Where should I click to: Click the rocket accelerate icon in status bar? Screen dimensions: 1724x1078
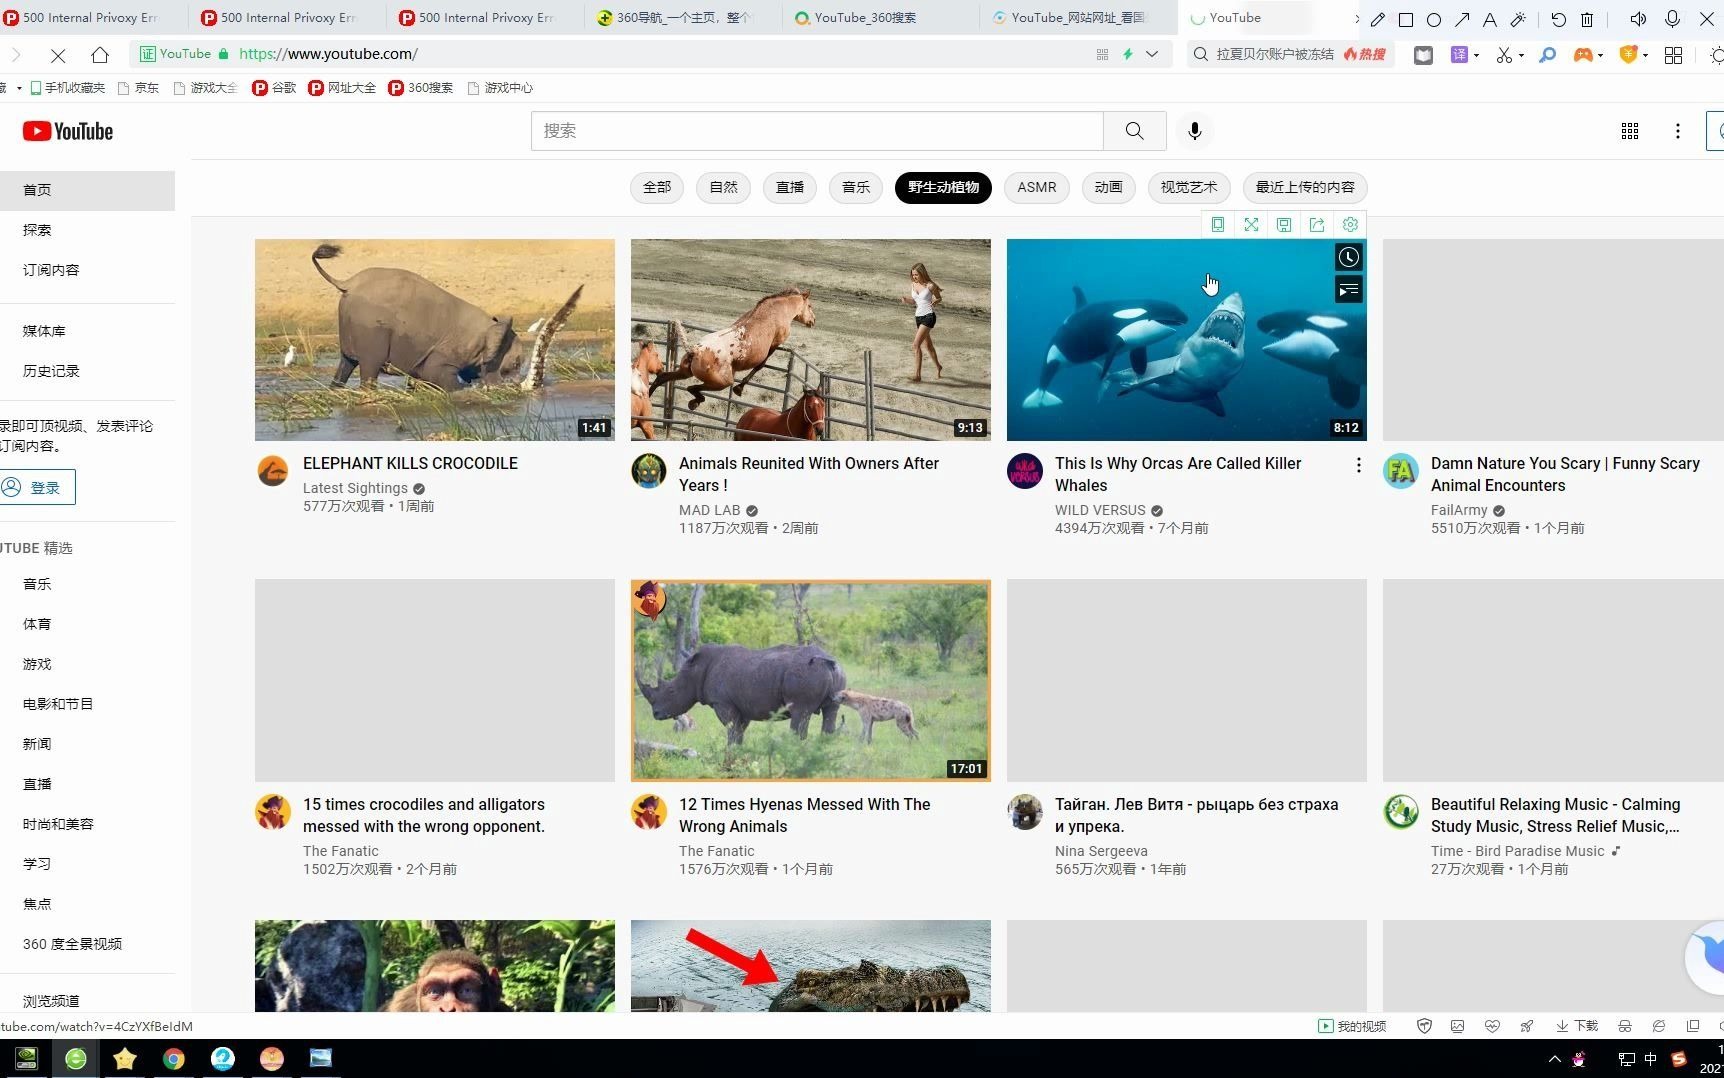(x=1527, y=1026)
